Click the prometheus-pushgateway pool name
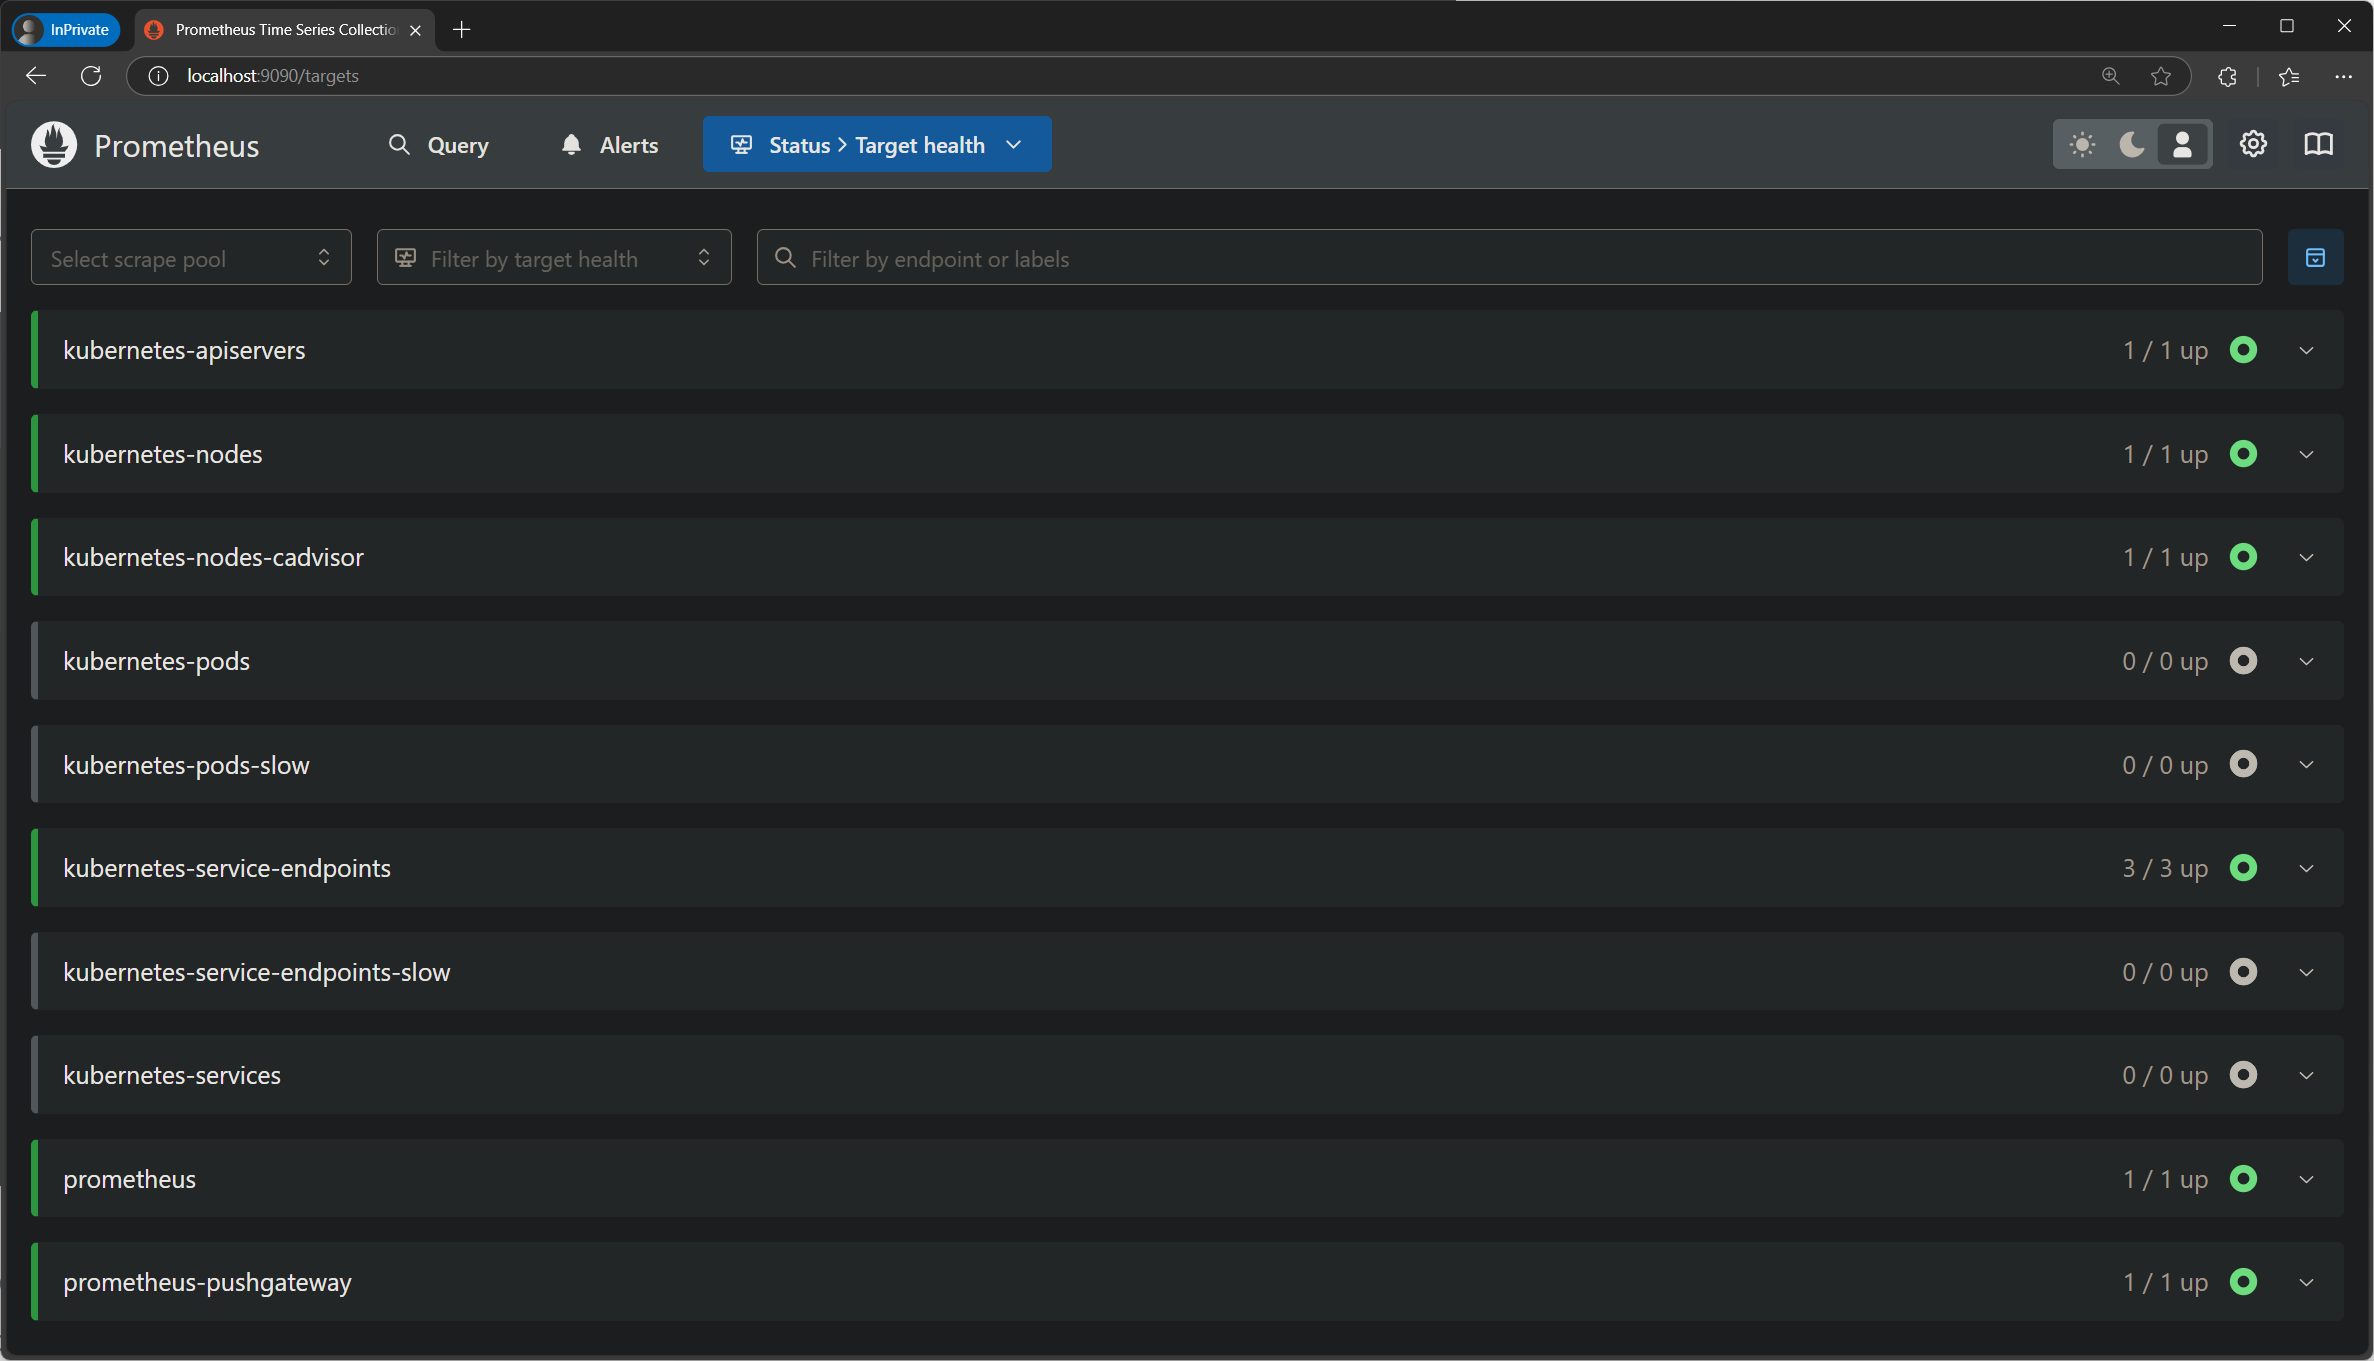Viewport: 2374px width, 1361px height. click(x=208, y=1283)
